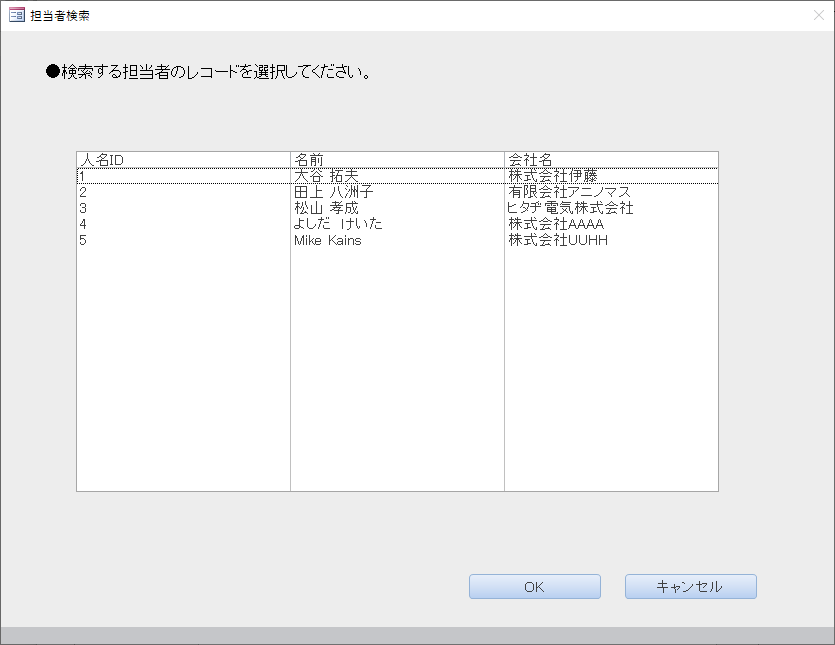Image resolution: width=835 pixels, height=645 pixels.
Task: Choose the 株式会社AAAA company entry
Action: pos(555,224)
